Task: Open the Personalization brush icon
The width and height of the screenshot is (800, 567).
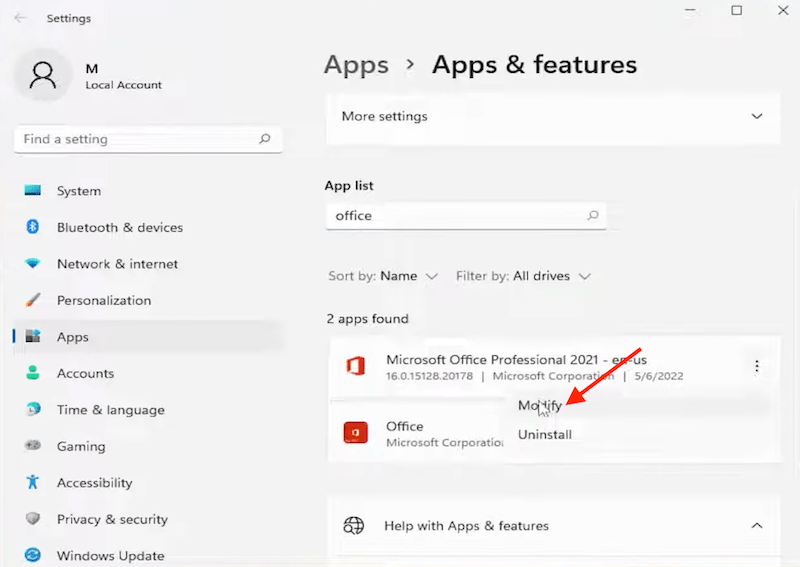Action: [33, 300]
